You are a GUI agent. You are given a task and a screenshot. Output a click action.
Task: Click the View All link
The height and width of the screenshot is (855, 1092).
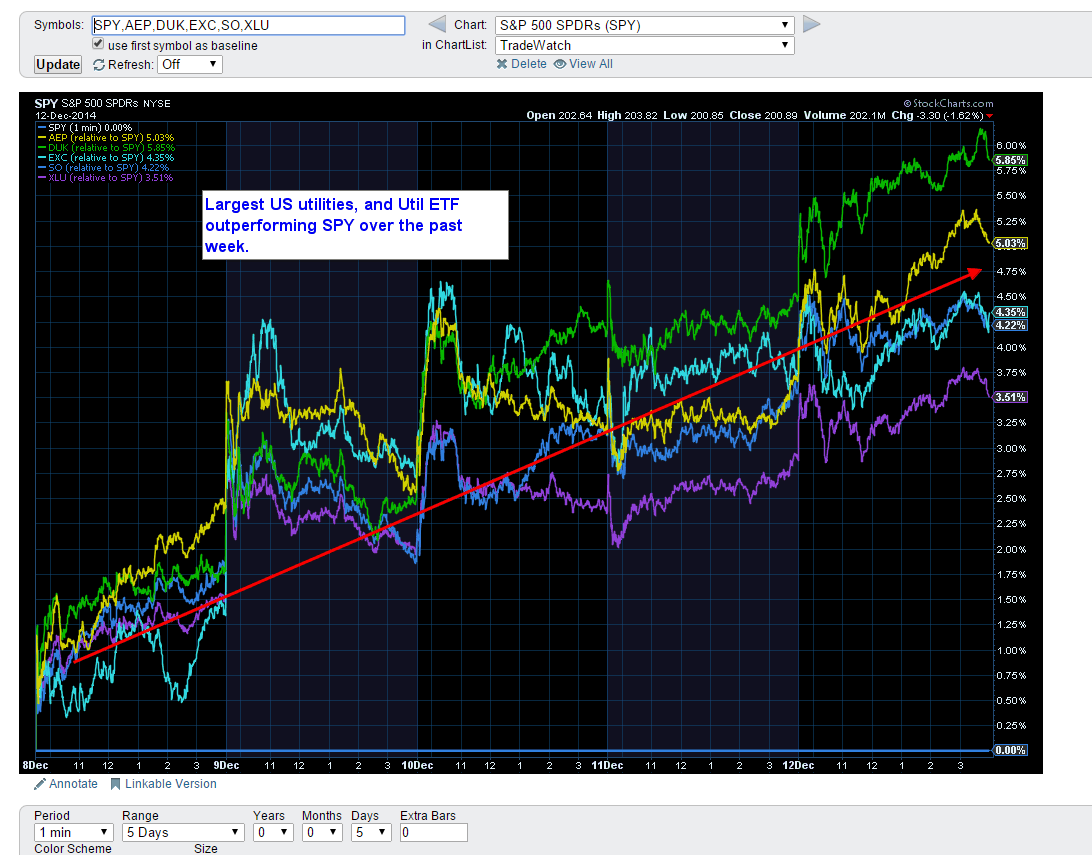(591, 64)
